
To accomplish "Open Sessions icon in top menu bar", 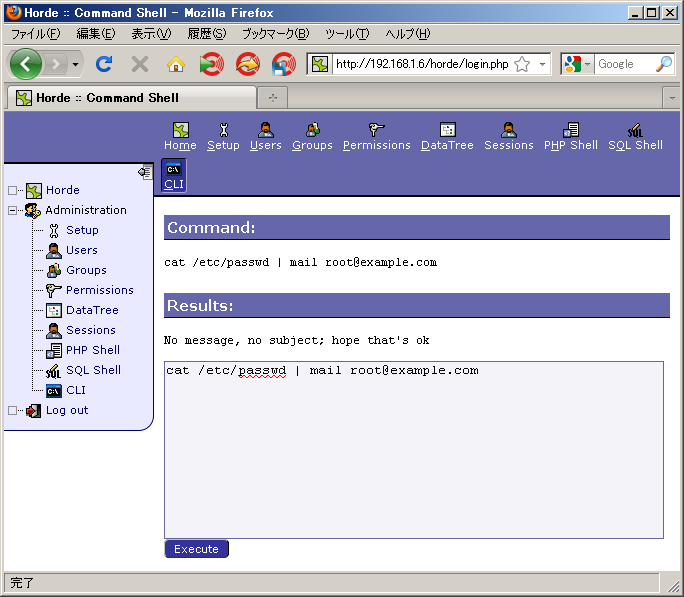I will pyautogui.click(x=509, y=130).
